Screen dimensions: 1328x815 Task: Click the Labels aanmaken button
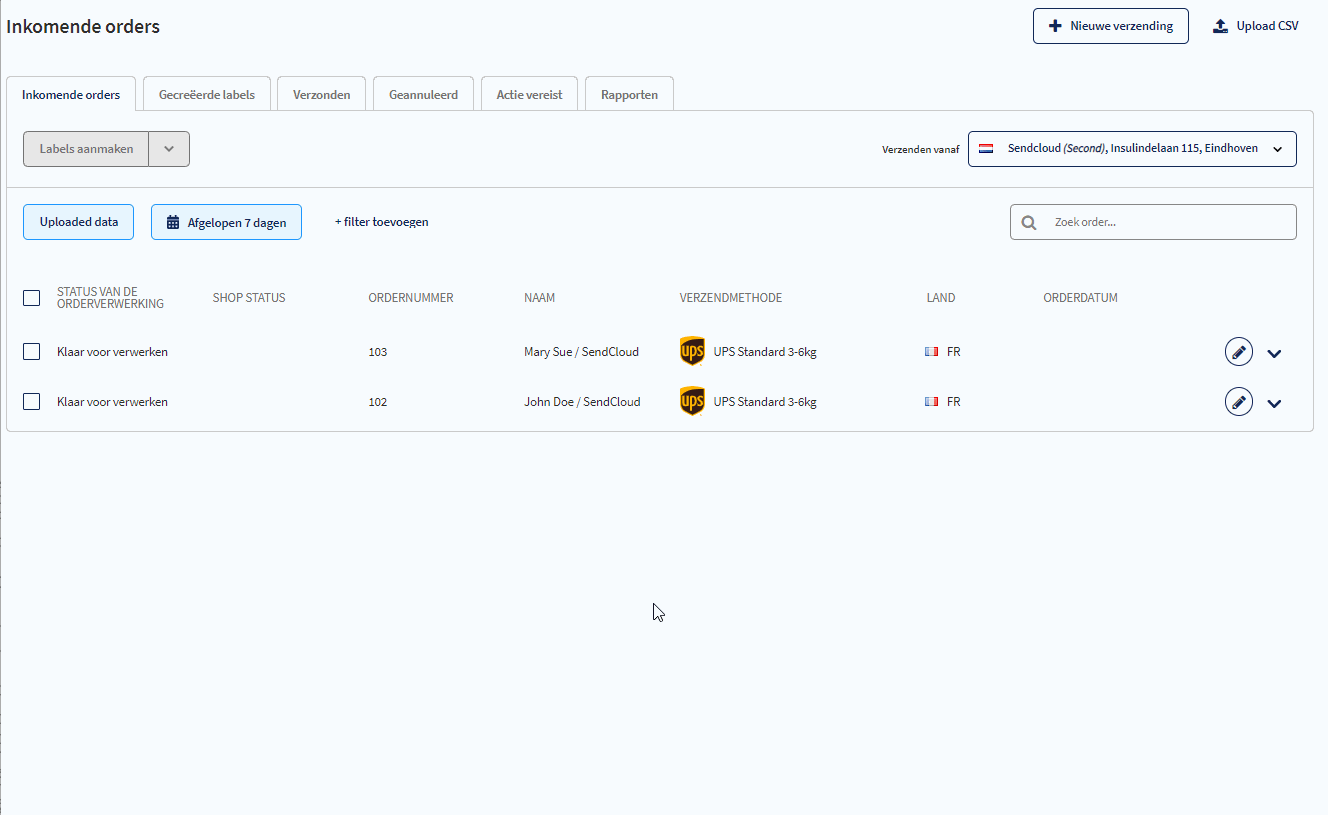(86, 149)
